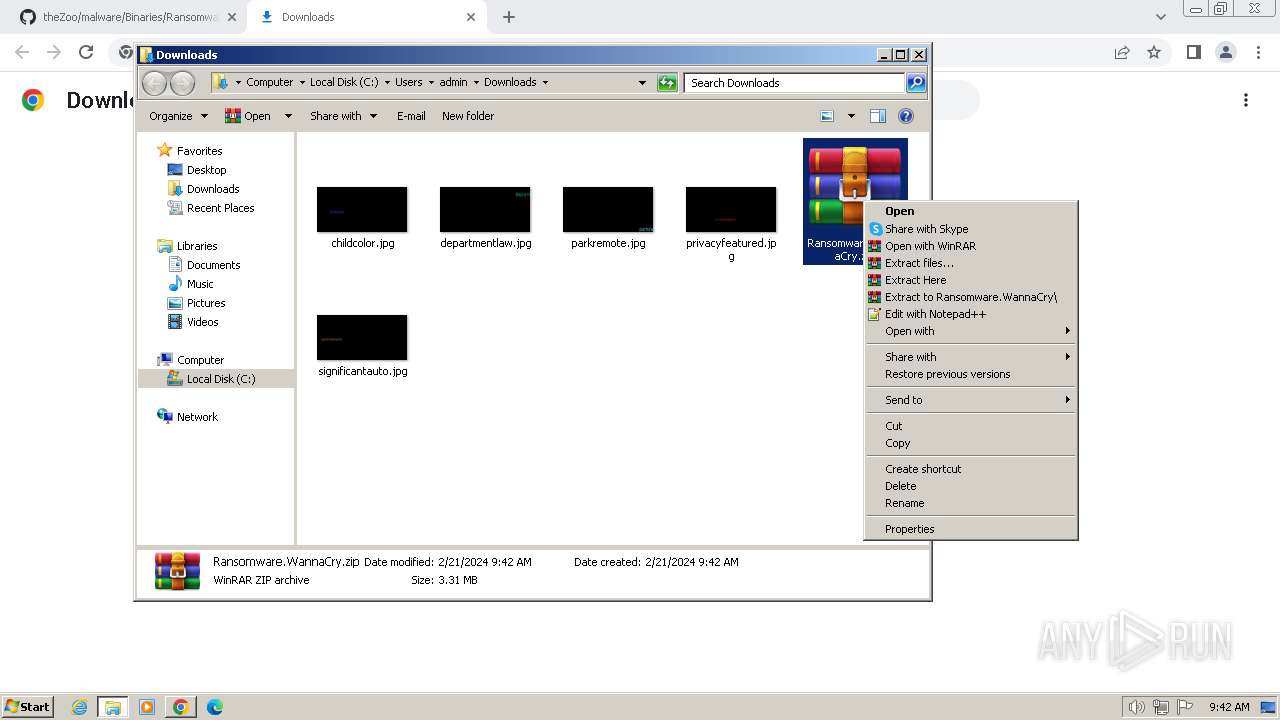Open Explorer help question mark icon
This screenshot has width=1280, height=720.
[x=905, y=116]
